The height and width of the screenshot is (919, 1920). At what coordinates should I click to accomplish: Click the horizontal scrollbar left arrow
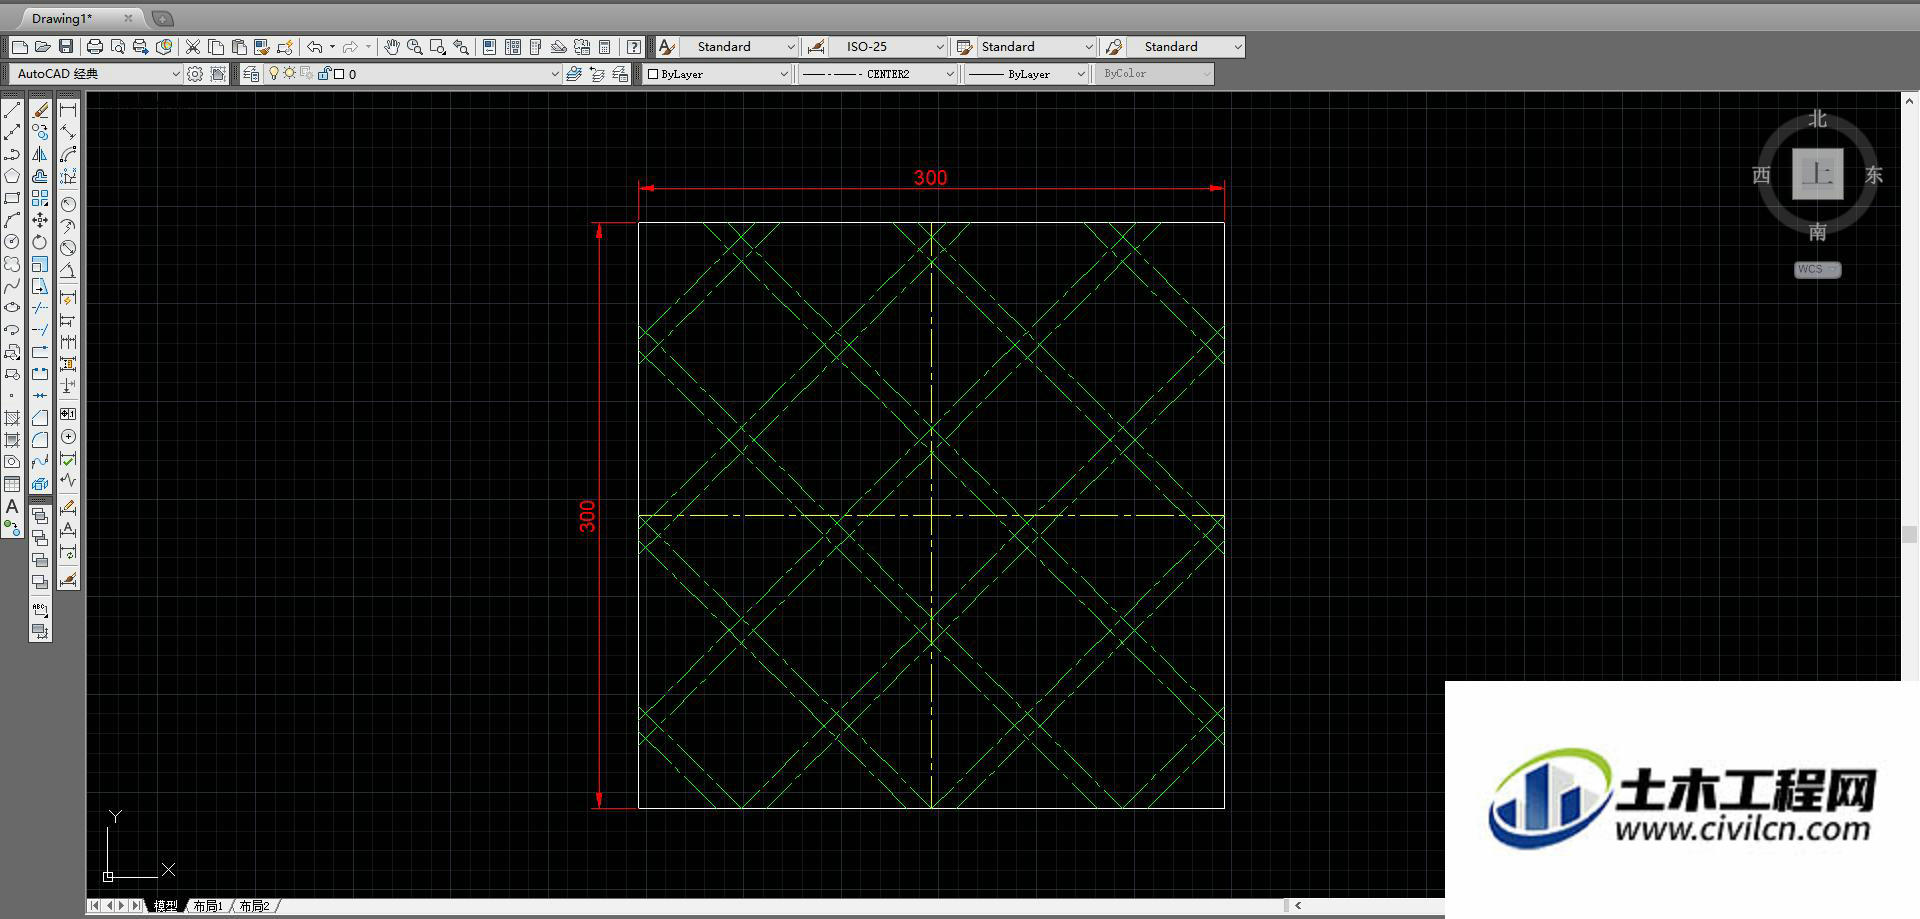[1298, 906]
